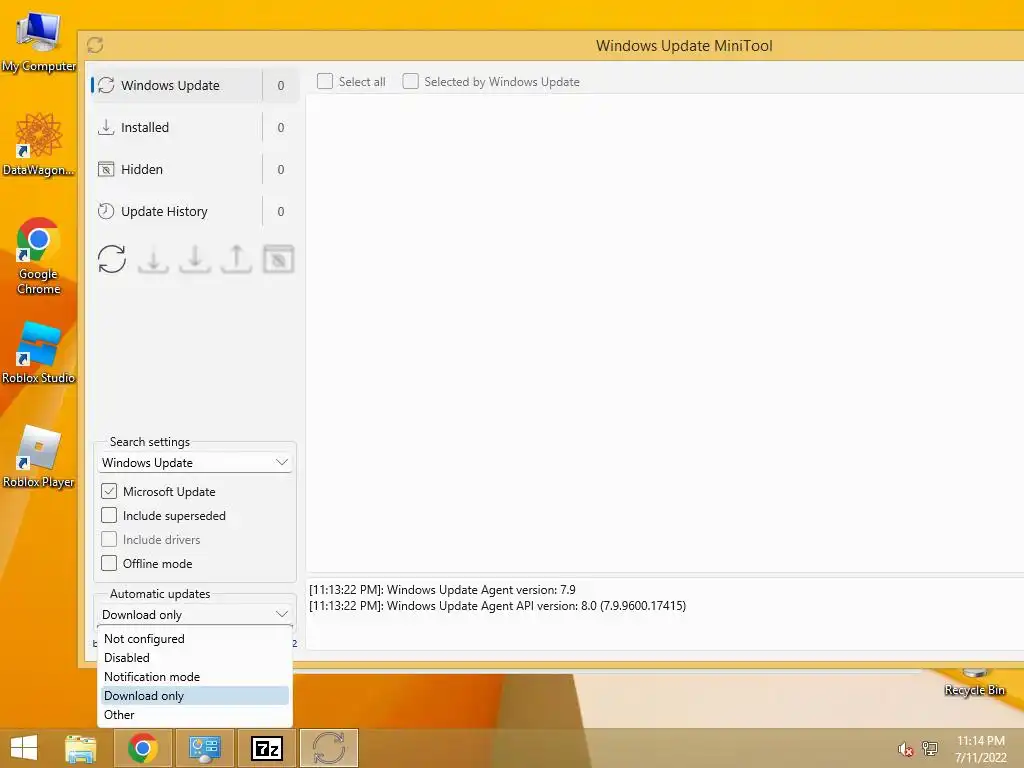
Task: Click the first download updates arrow icon
Action: coord(153,260)
